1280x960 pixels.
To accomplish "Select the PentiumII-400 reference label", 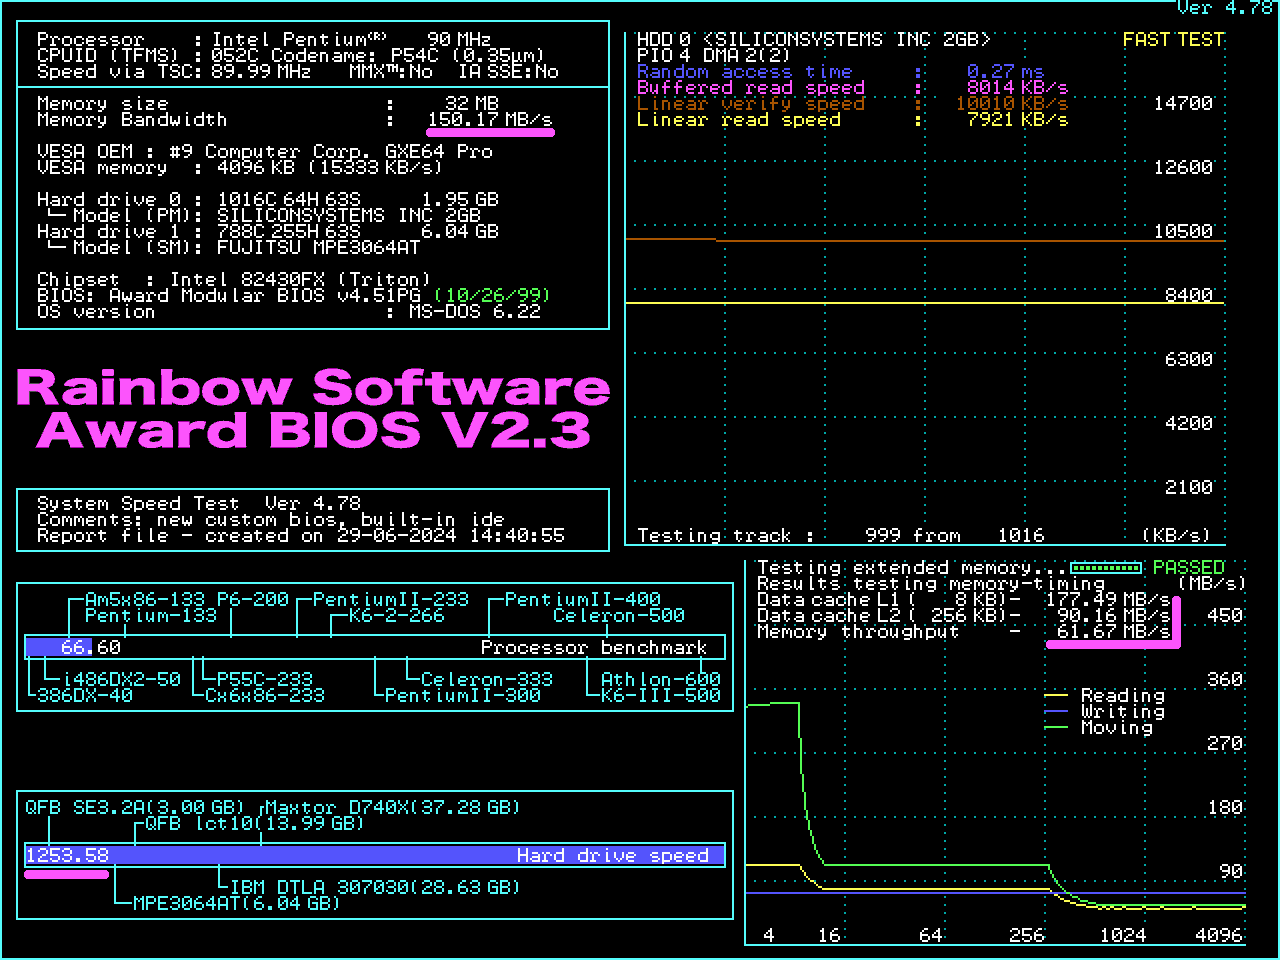I will [583, 599].
